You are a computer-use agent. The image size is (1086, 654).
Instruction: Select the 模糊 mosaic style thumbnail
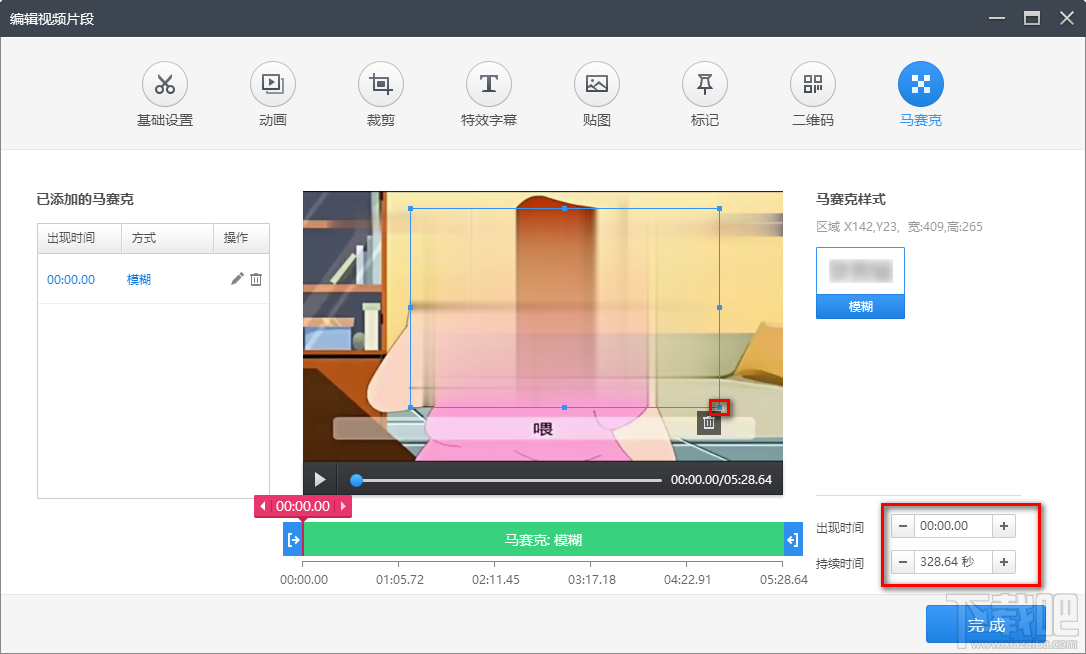[860, 282]
